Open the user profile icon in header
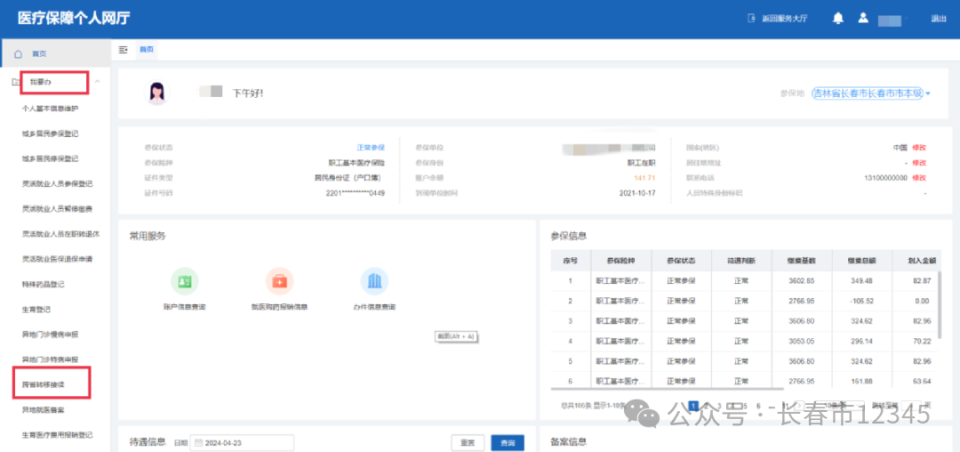Viewport: 960px width, 452px height. [x=863, y=18]
